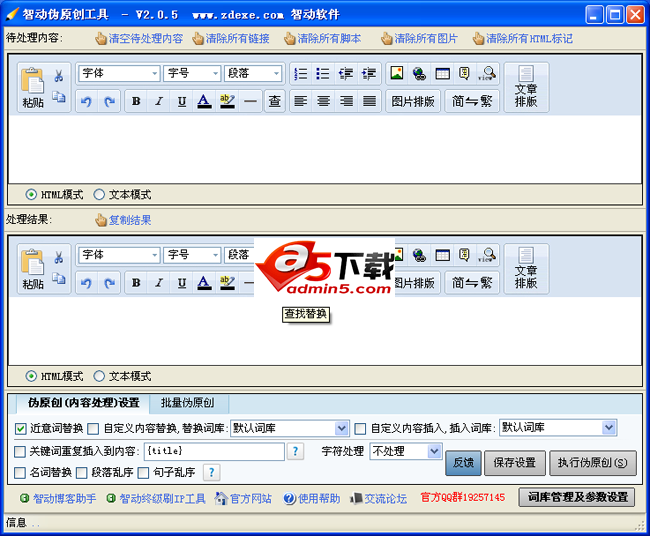The height and width of the screenshot is (536, 650).
Task: Select 文本模式 for the top editor
Action: (99, 194)
